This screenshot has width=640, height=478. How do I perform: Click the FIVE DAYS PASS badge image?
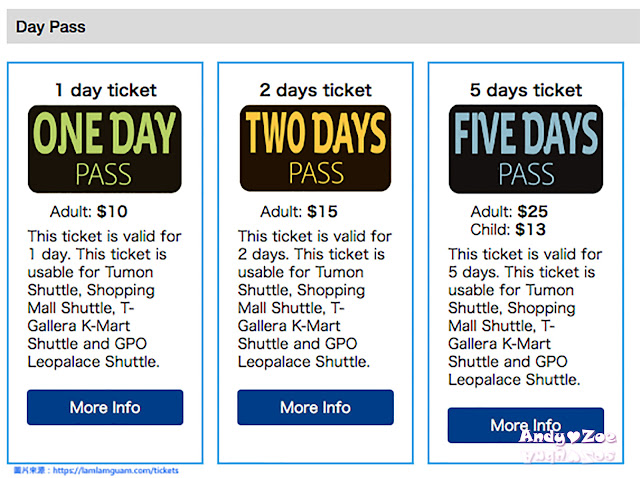(526, 149)
